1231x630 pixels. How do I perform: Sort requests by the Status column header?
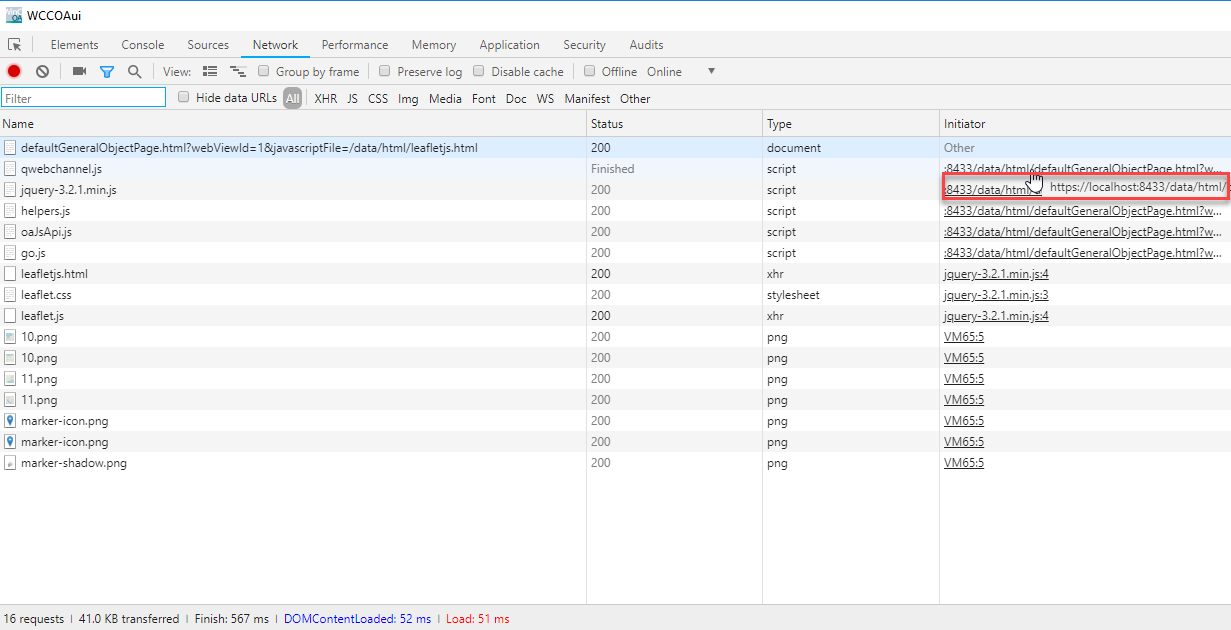[x=607, y=124]
